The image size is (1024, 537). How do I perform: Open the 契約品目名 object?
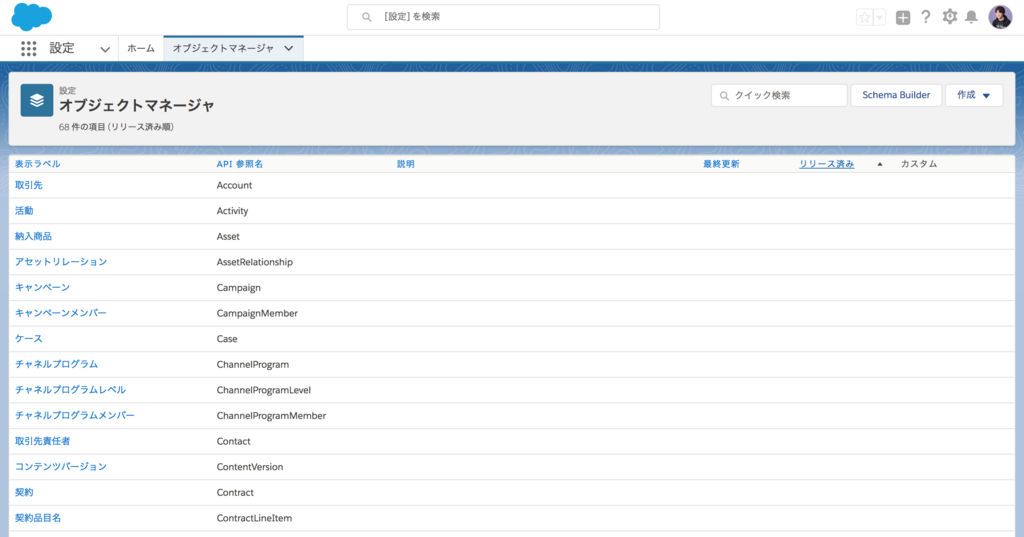38,518
